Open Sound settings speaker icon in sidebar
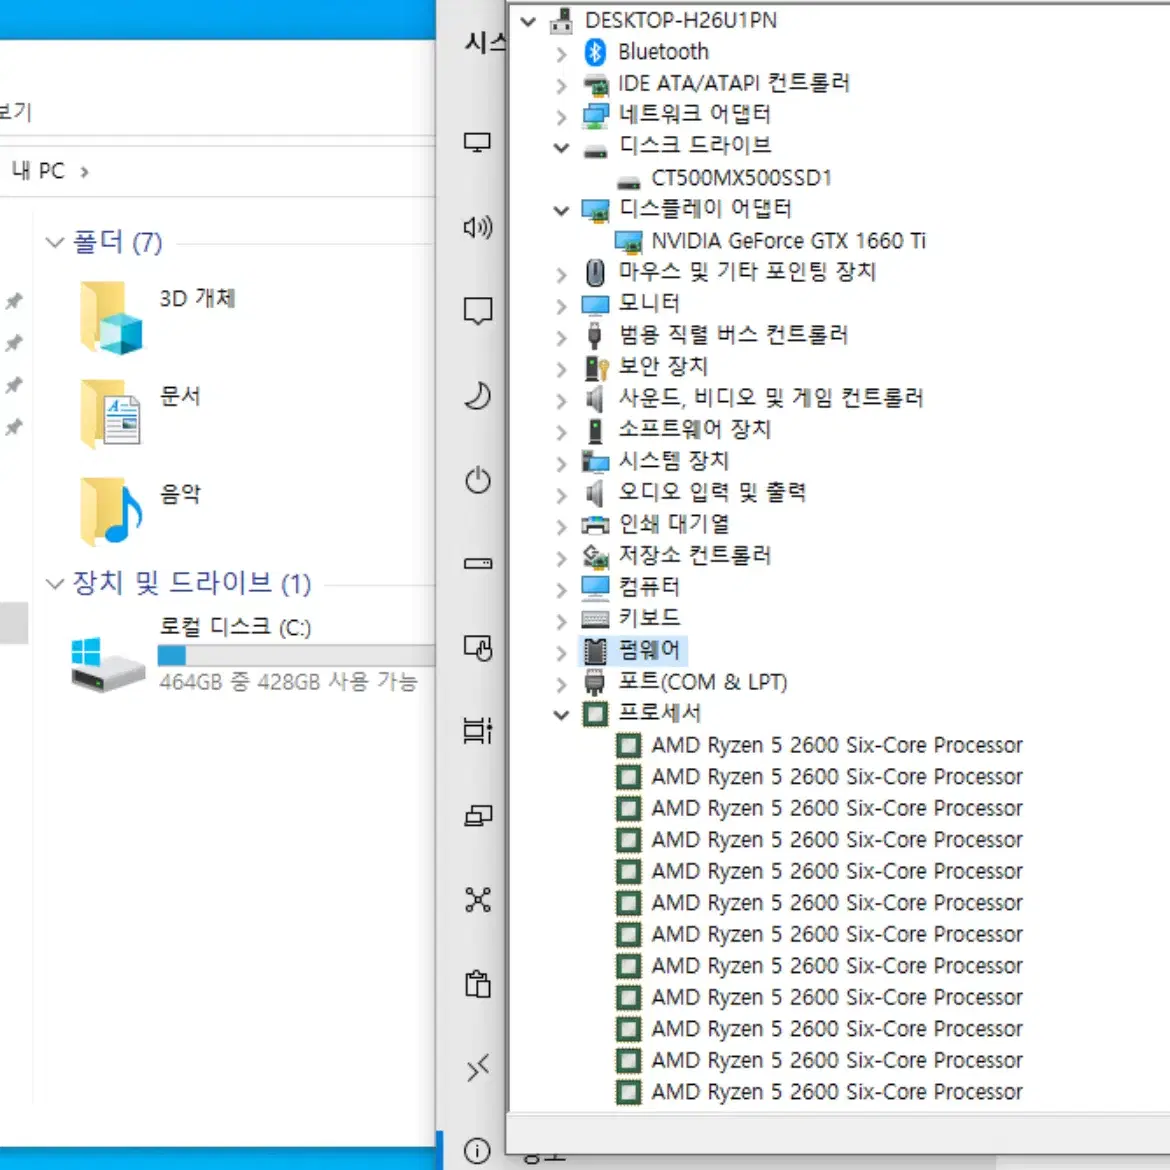Viewport: 1170px width, 1170px height. pos(478,227)
